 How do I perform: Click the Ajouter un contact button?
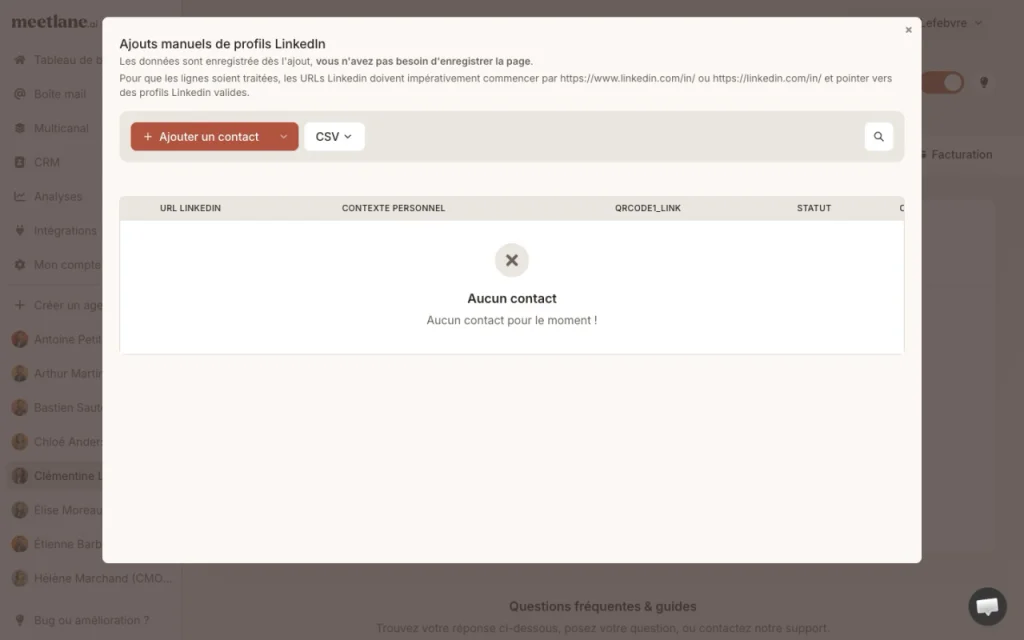coord(201,136)
